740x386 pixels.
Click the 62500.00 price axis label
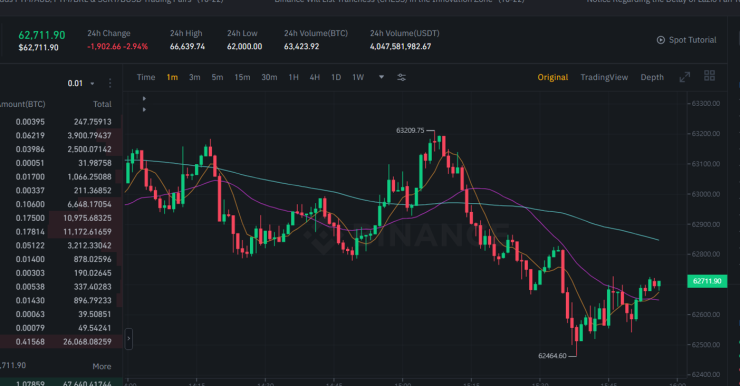(x=706, y=344)
